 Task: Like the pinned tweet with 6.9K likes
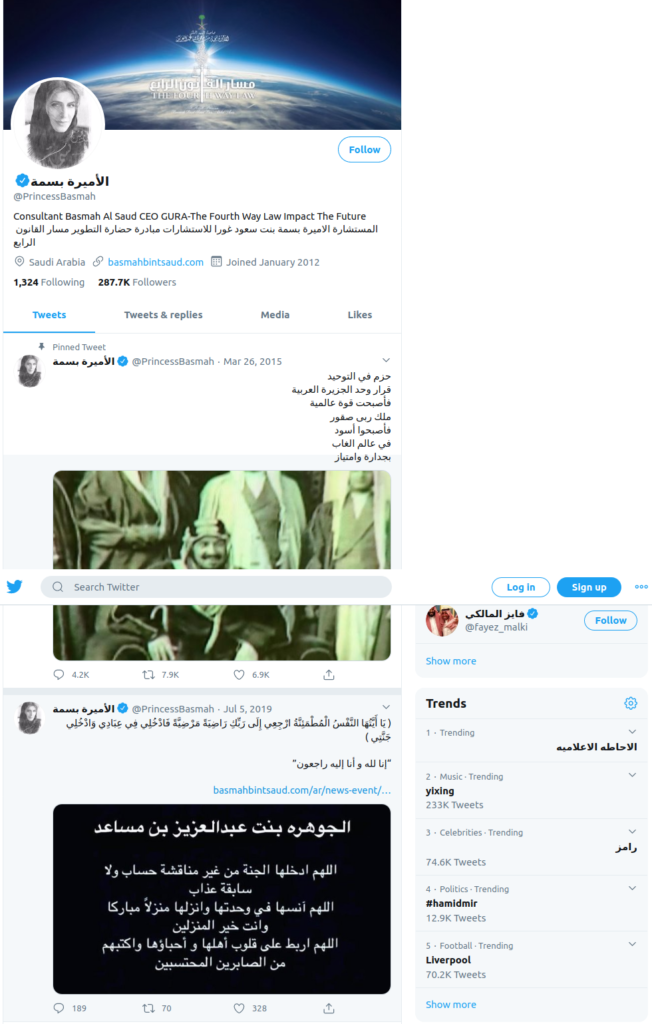[239, 675]
